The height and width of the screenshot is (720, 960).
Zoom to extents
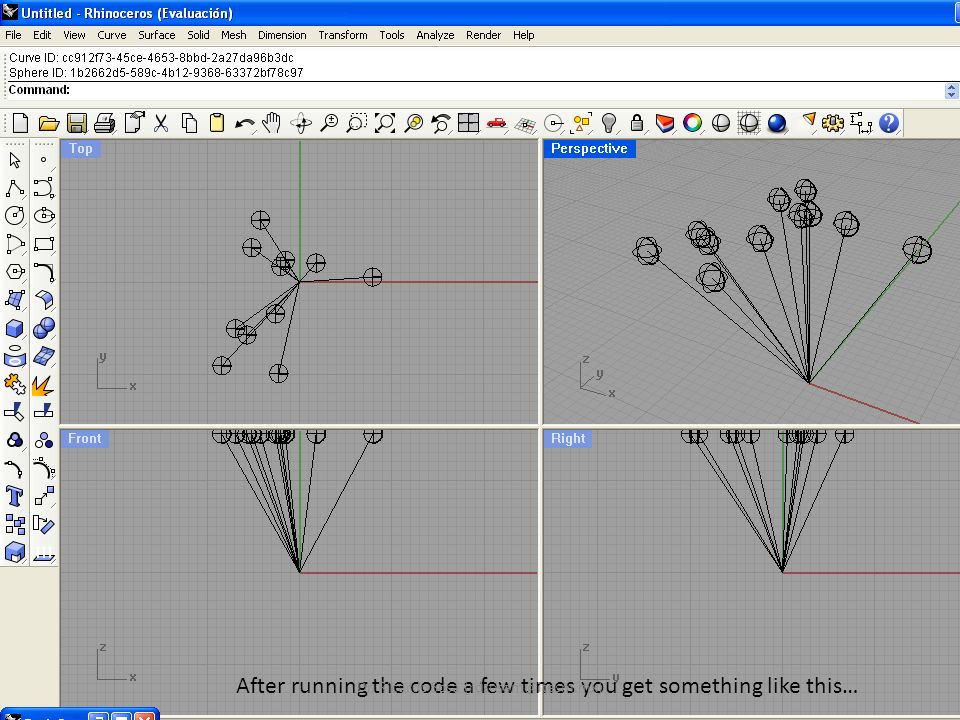(x=385, y=123)
